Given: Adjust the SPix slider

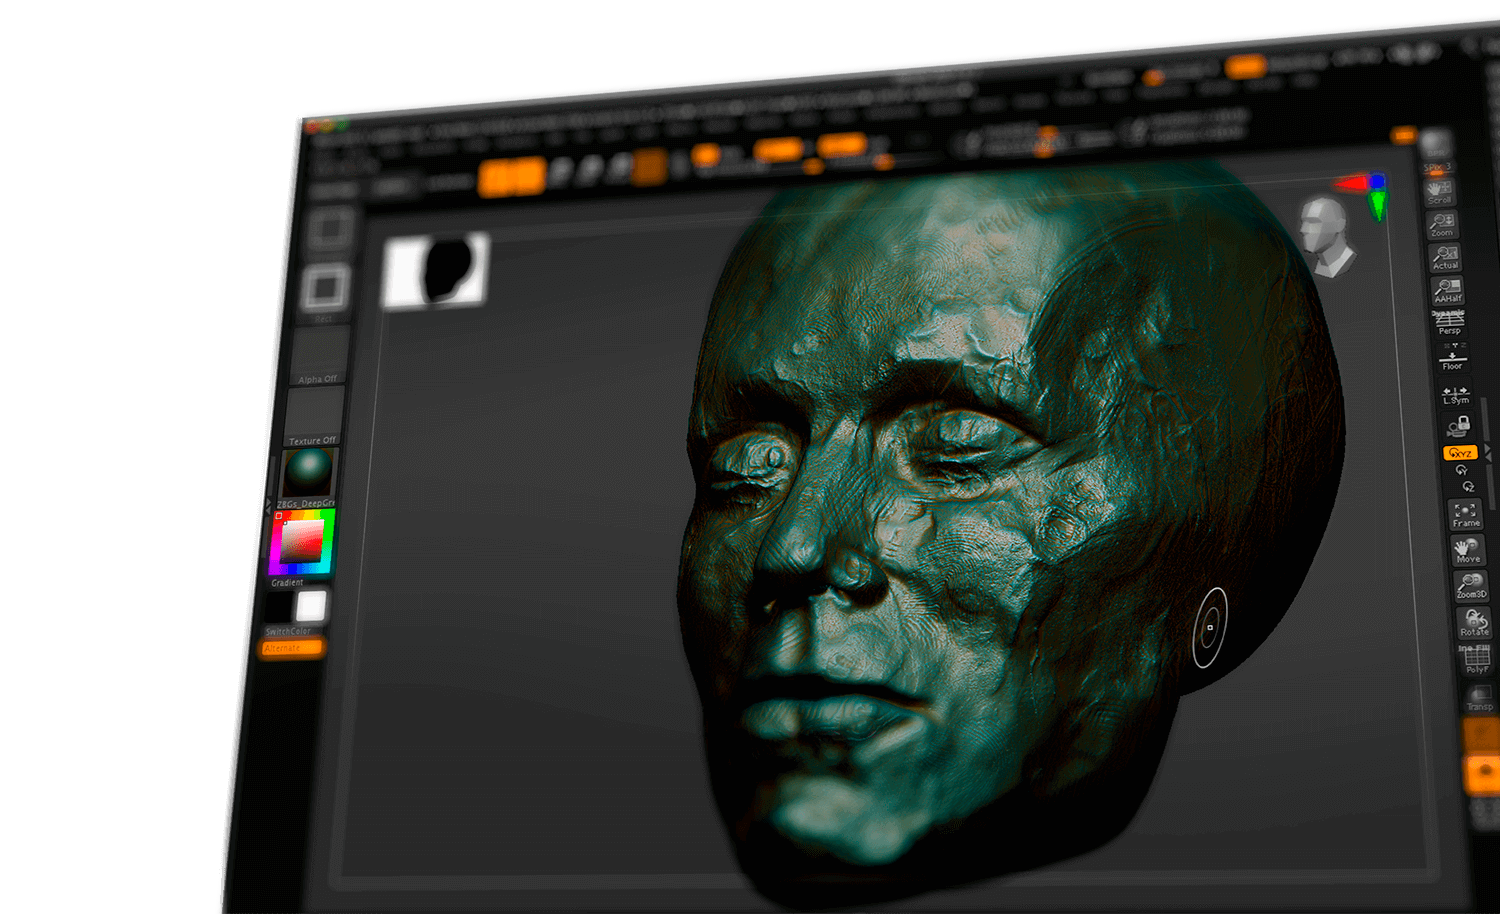Looking at the screenshot, I should pyautogui.click(x=1437, y=168).
